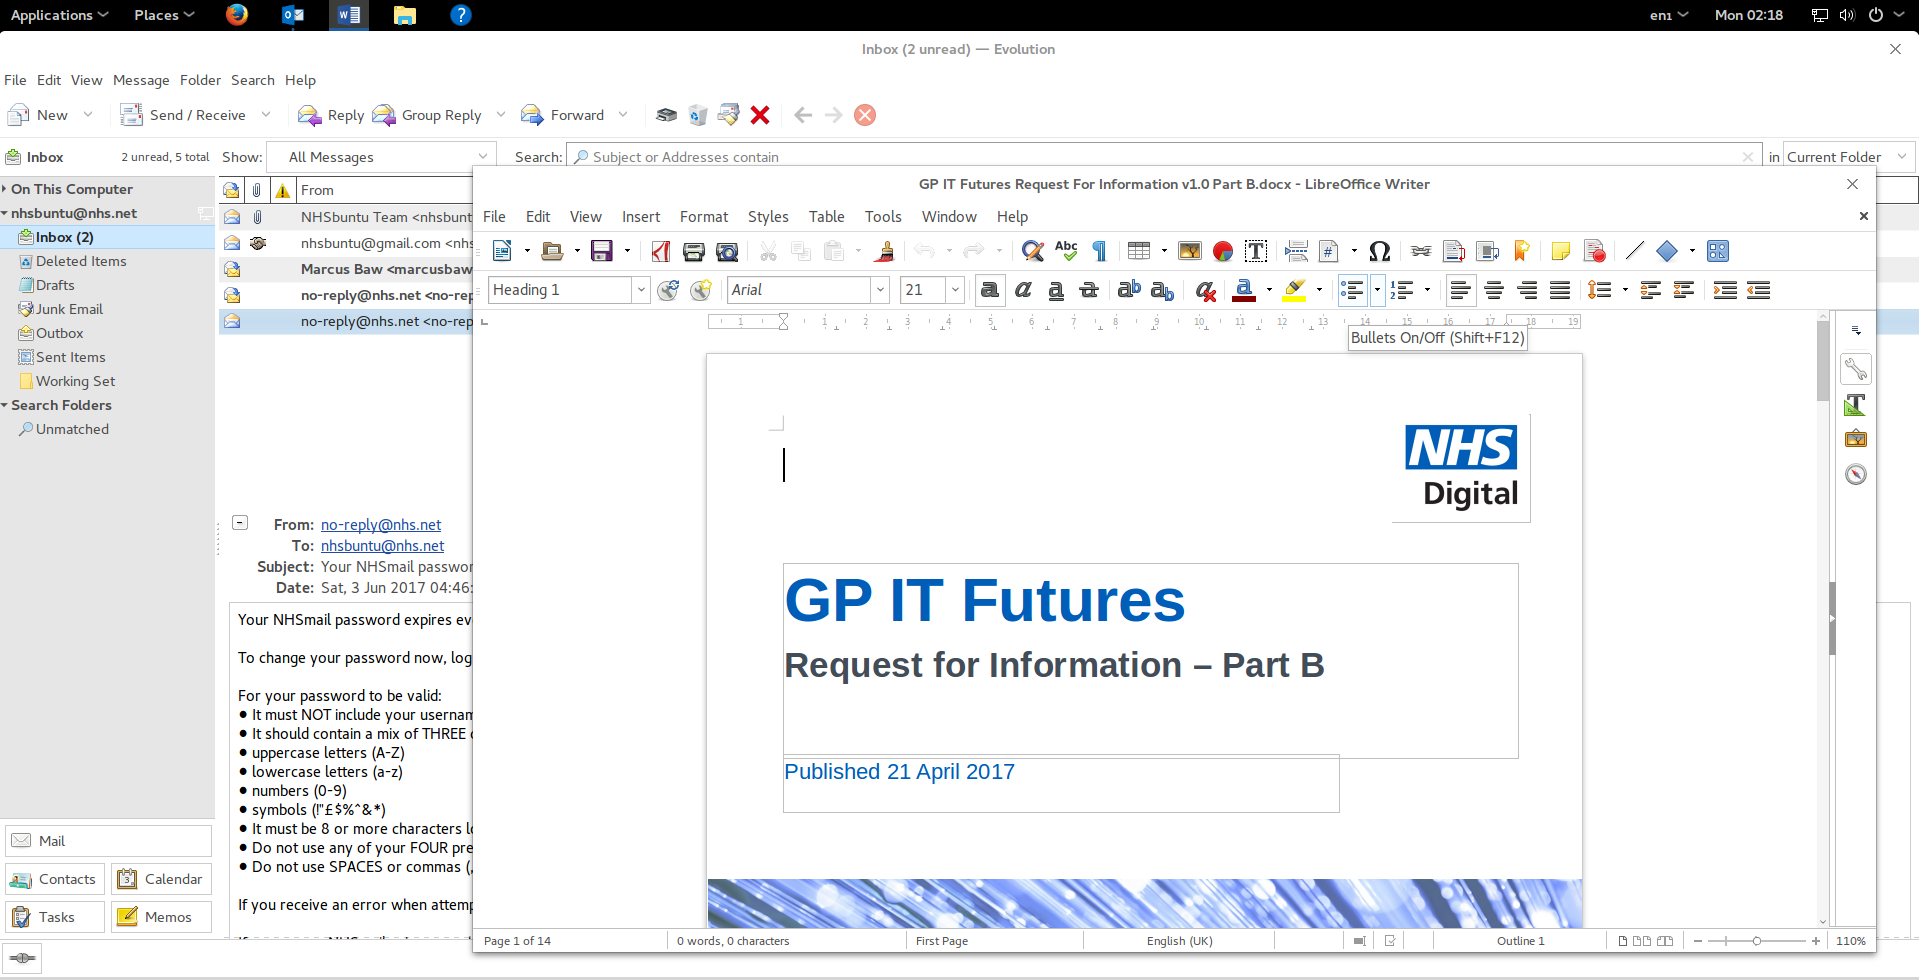Click the Print icon in Writer toolbar
1919x980 pixels.
click(693, 251)
